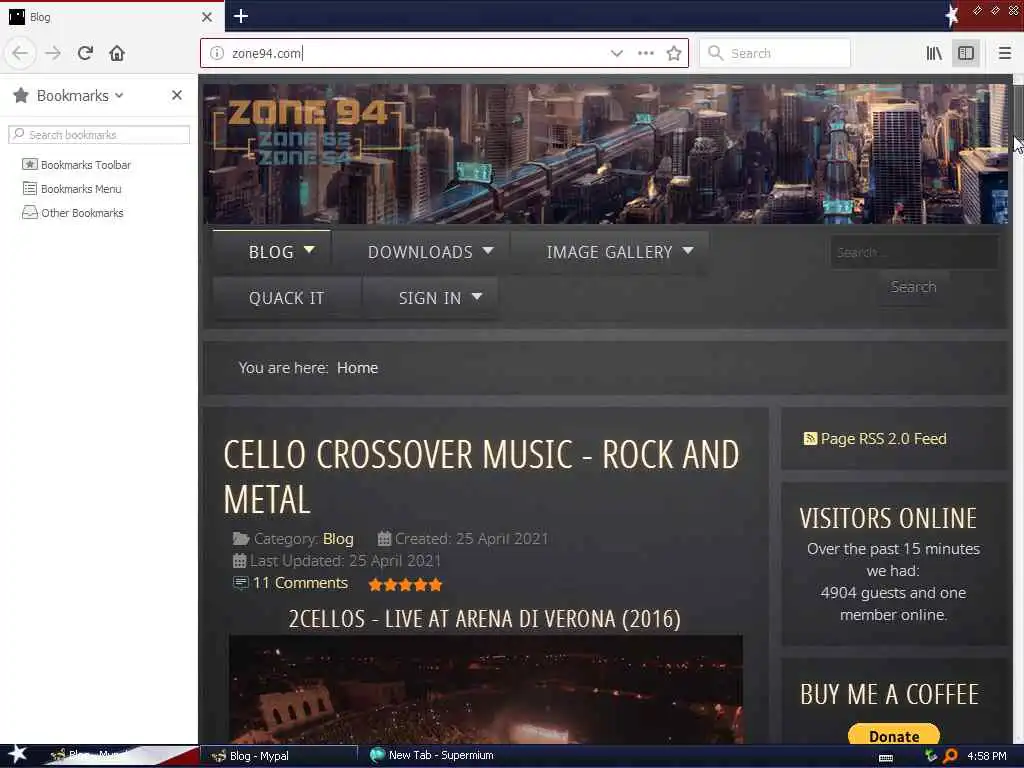Open the DOWNLOADS navigation menu

click(421, 252)
